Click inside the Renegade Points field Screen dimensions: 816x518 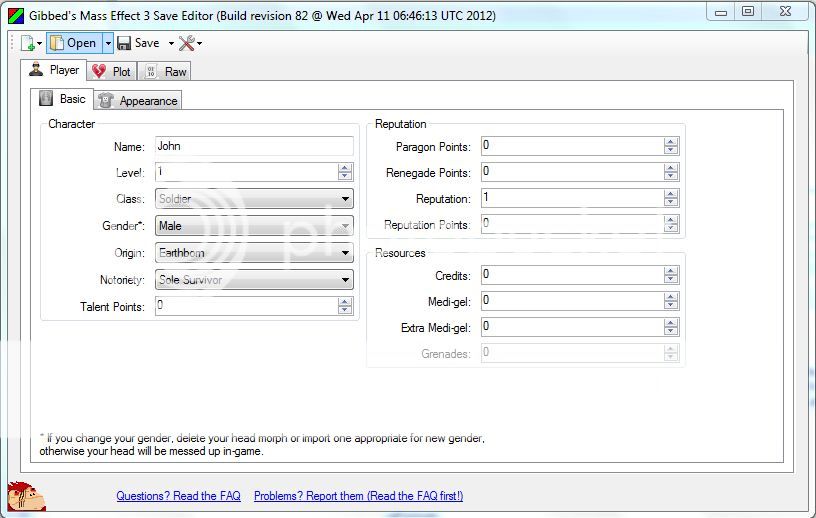pyautogui.click(x=572, y=172)
